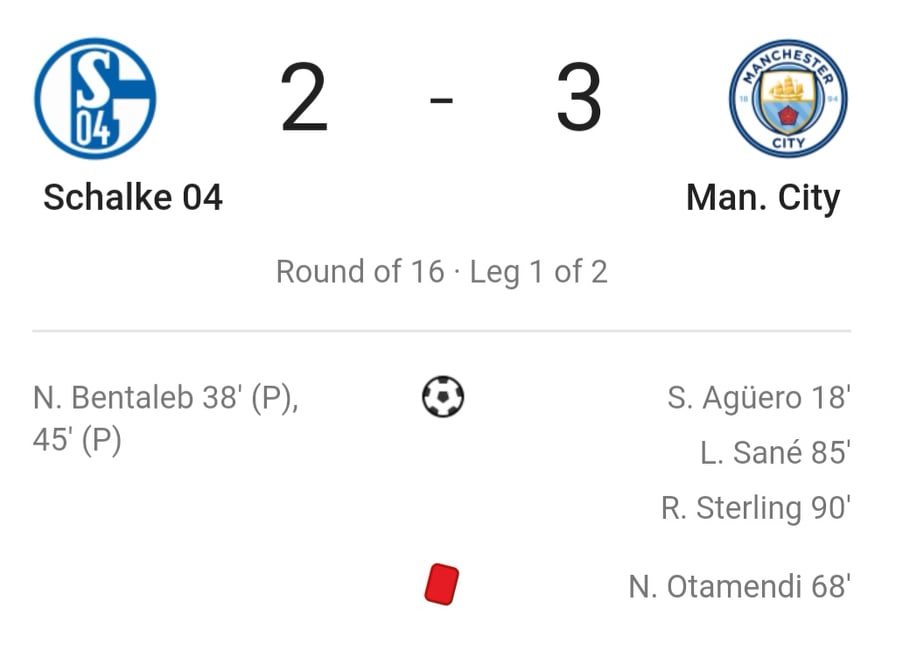915x655 pixels.
Task: Click the Manchester City club crest
Action: coord(788,98)
